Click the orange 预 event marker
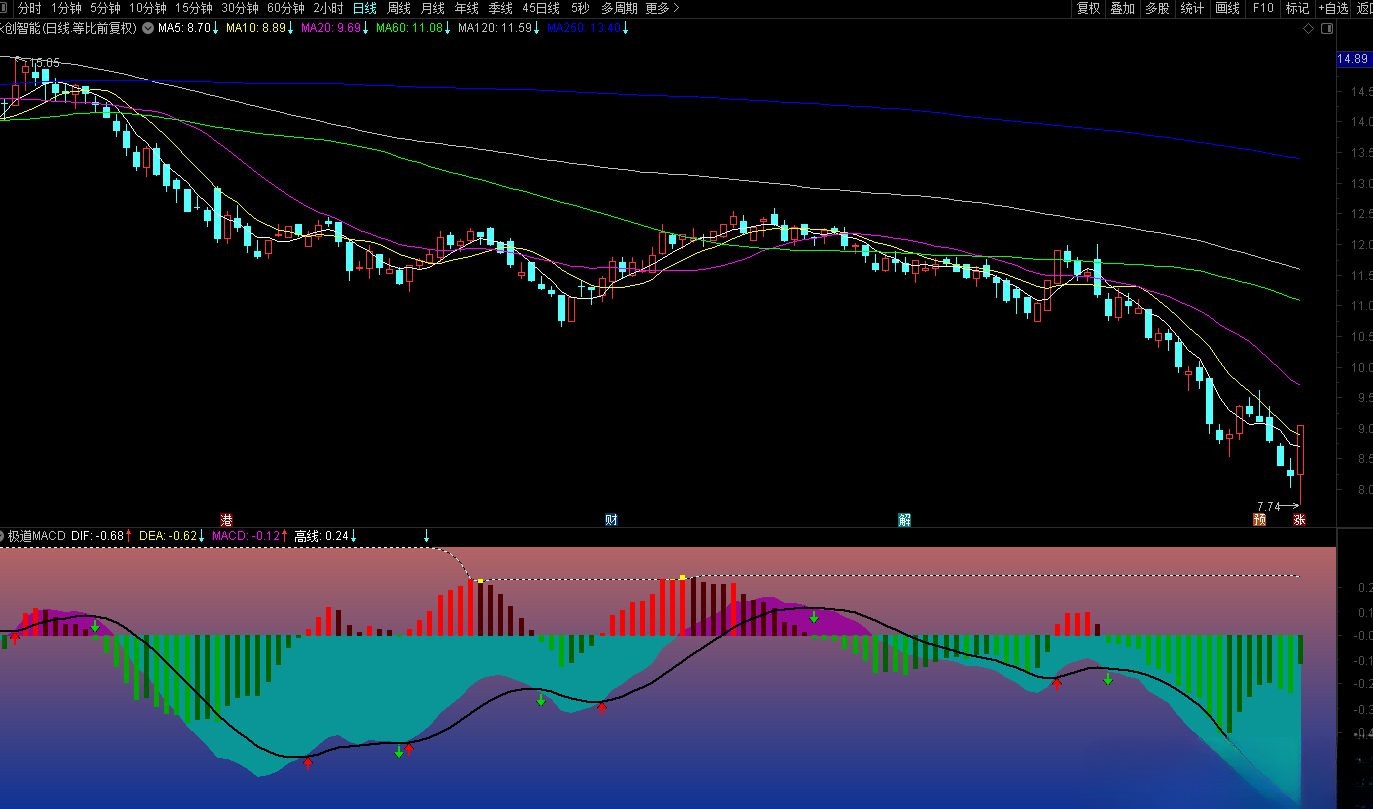Screen dimensions: 1373x809 [1259, 519]
